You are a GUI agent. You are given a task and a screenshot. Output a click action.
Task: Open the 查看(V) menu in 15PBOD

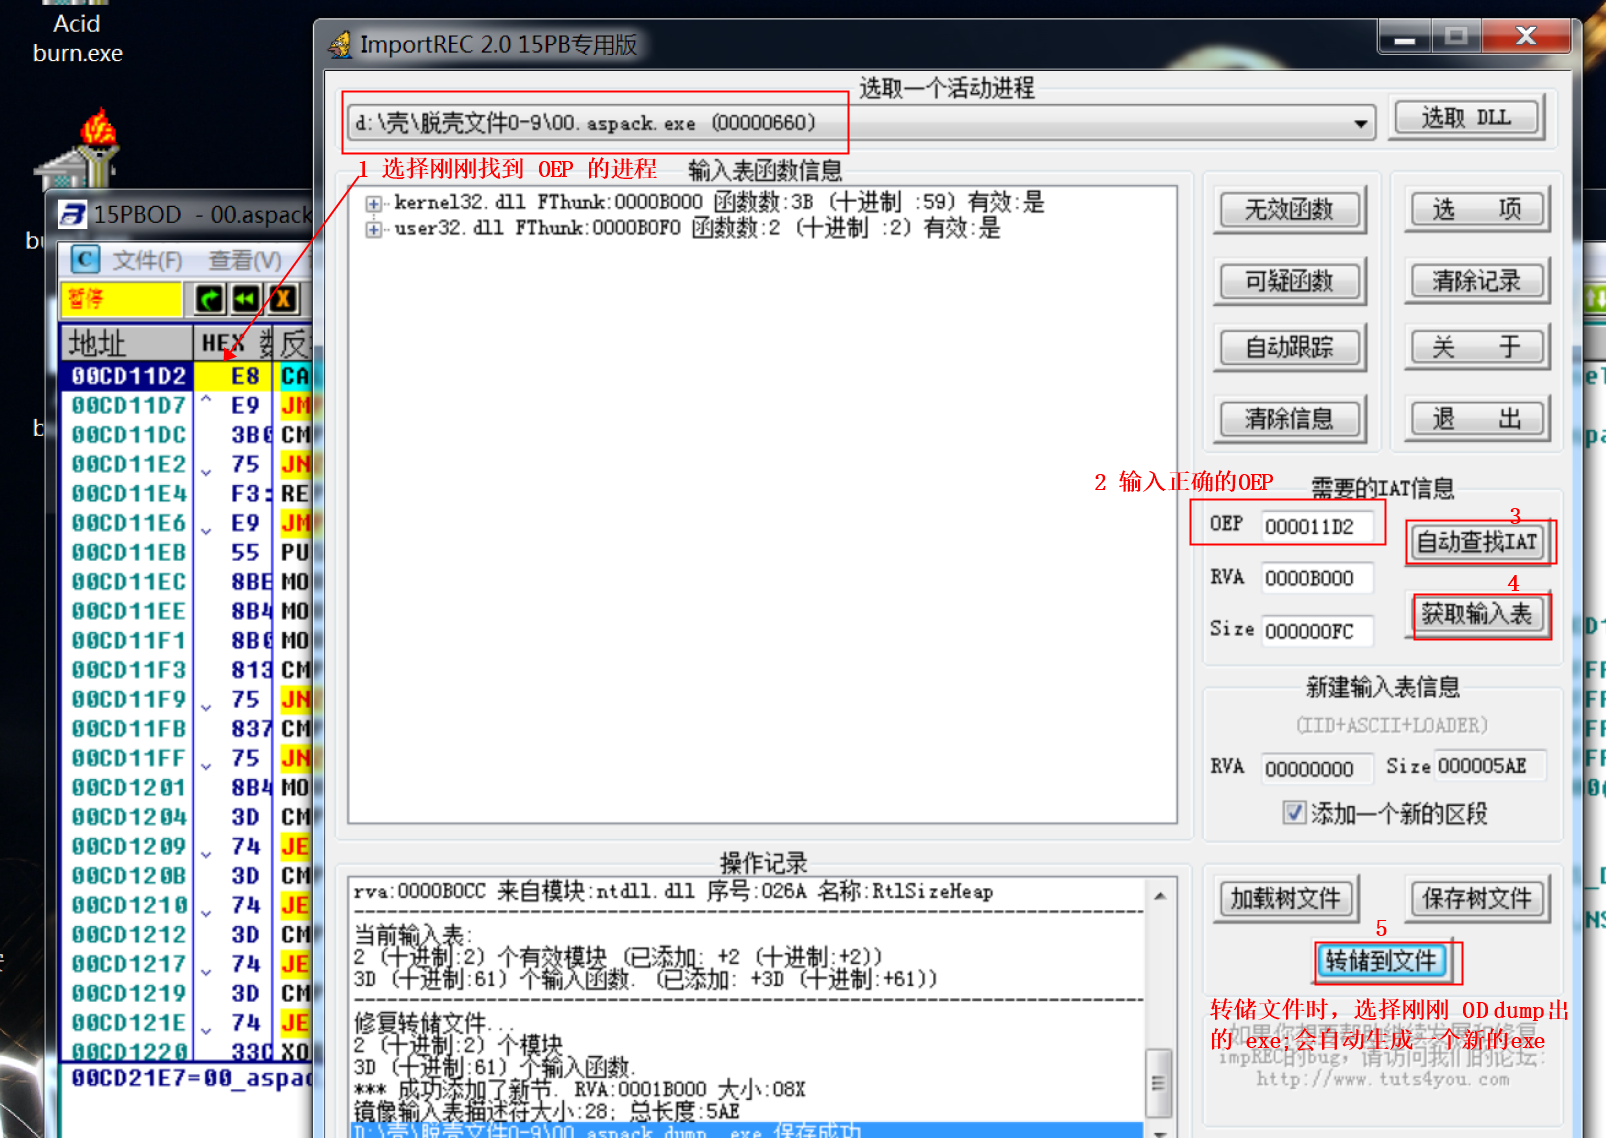243,259
